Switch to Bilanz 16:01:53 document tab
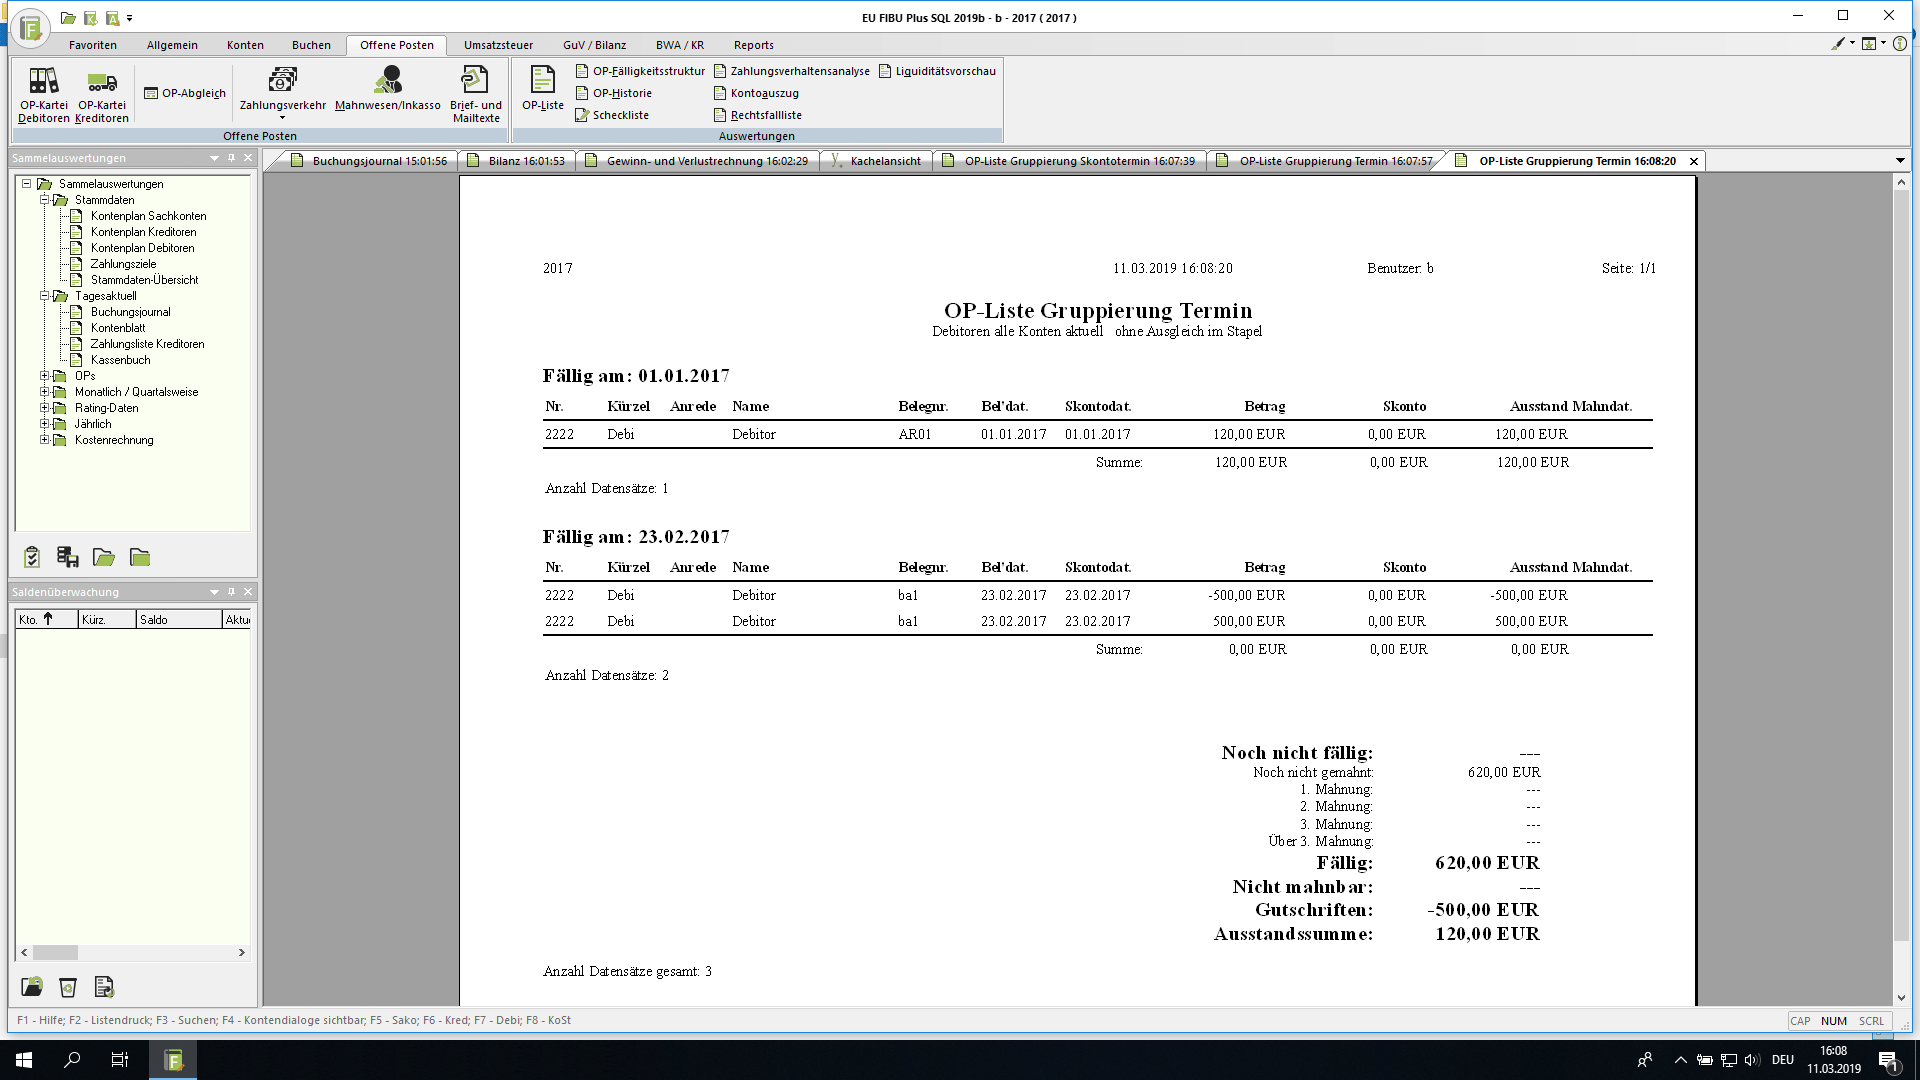 tap(516, 161)
